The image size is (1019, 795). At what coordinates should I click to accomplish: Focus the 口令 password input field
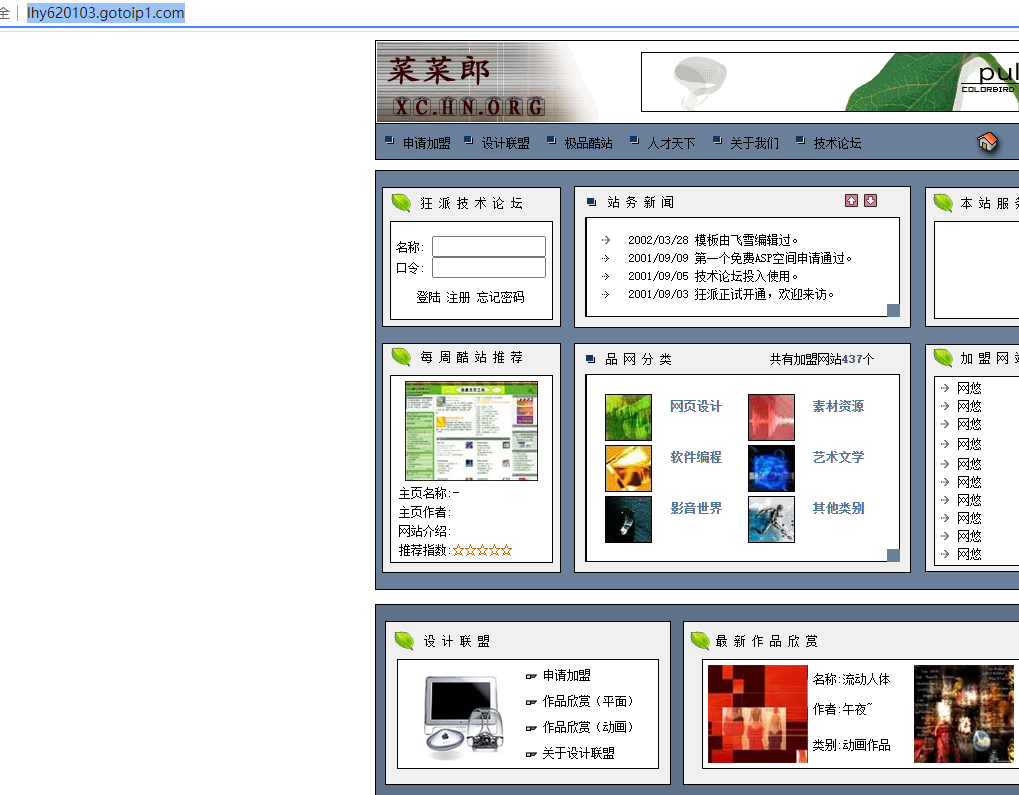488,268
